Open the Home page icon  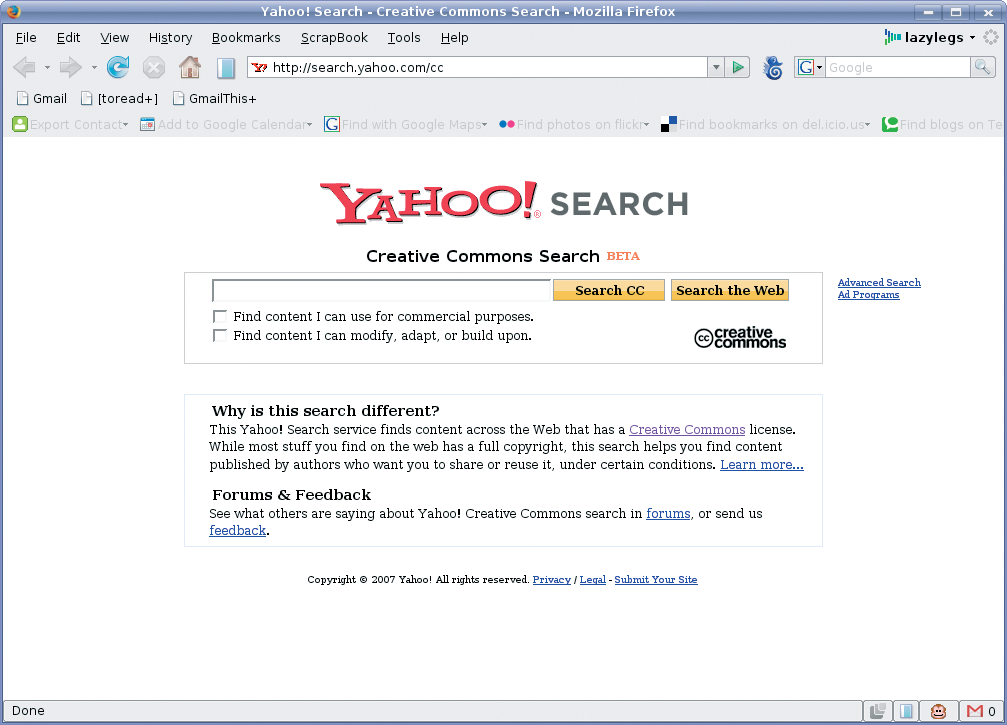pyautogui.click(x=189, y=67)
